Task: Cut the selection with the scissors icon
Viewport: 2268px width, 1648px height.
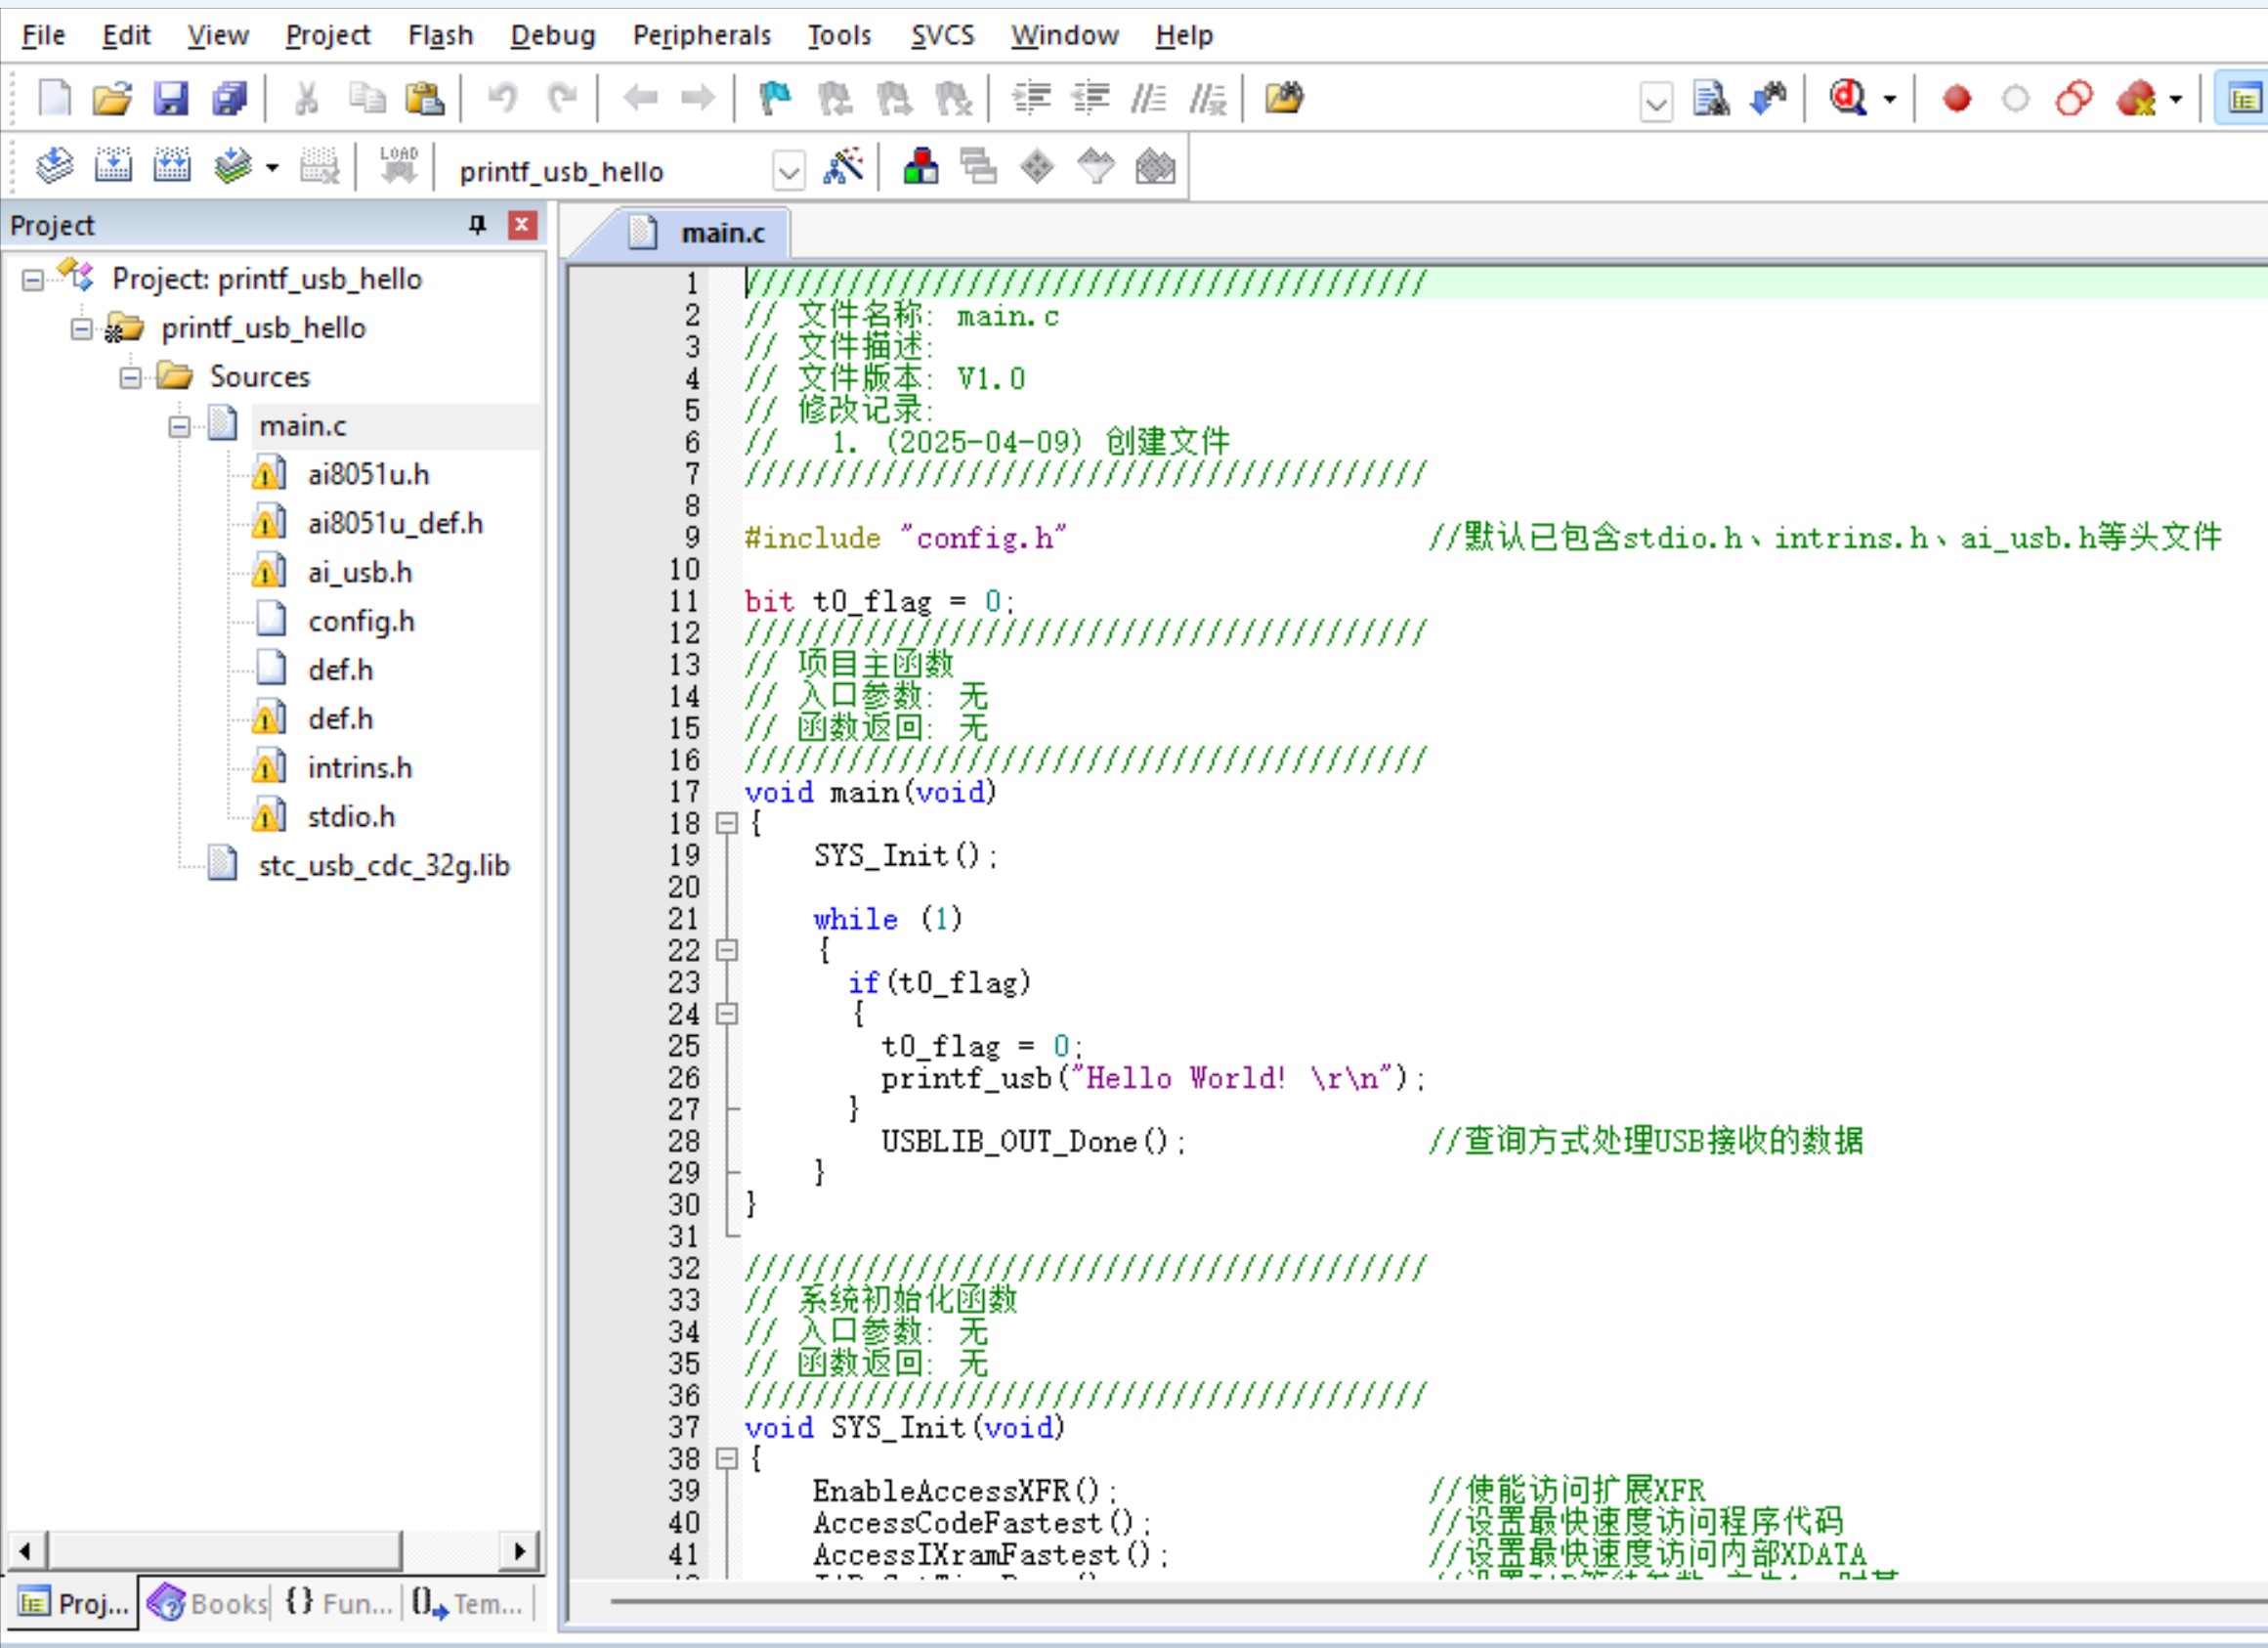Action: tap(306, 99)
